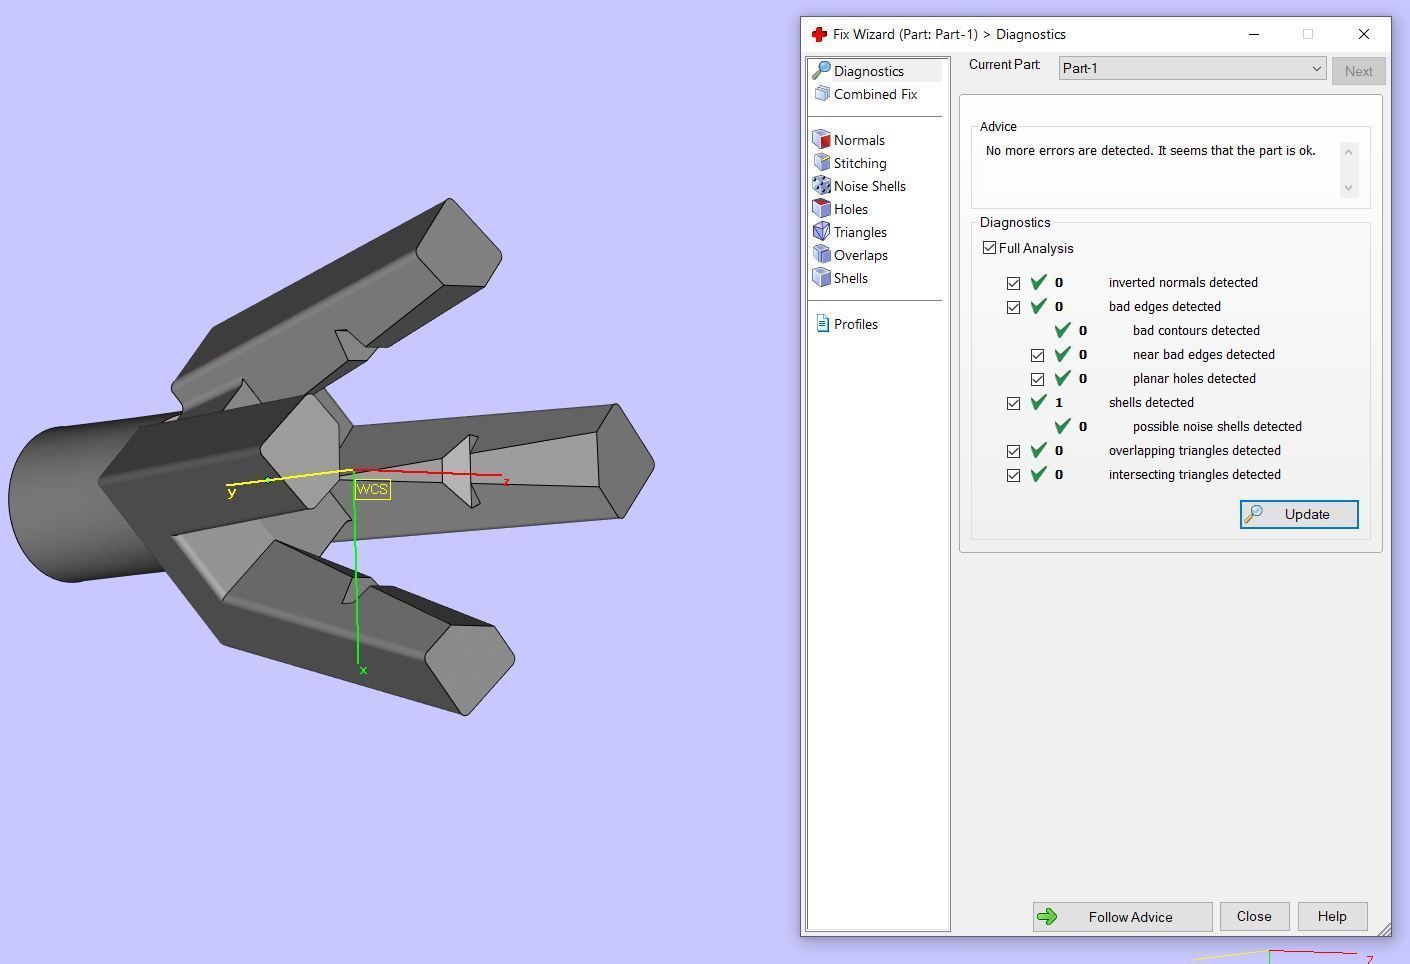The image size is (1410, 964).
Task: Toggle the Full Analysis checkbox
Action: (989, 247)
